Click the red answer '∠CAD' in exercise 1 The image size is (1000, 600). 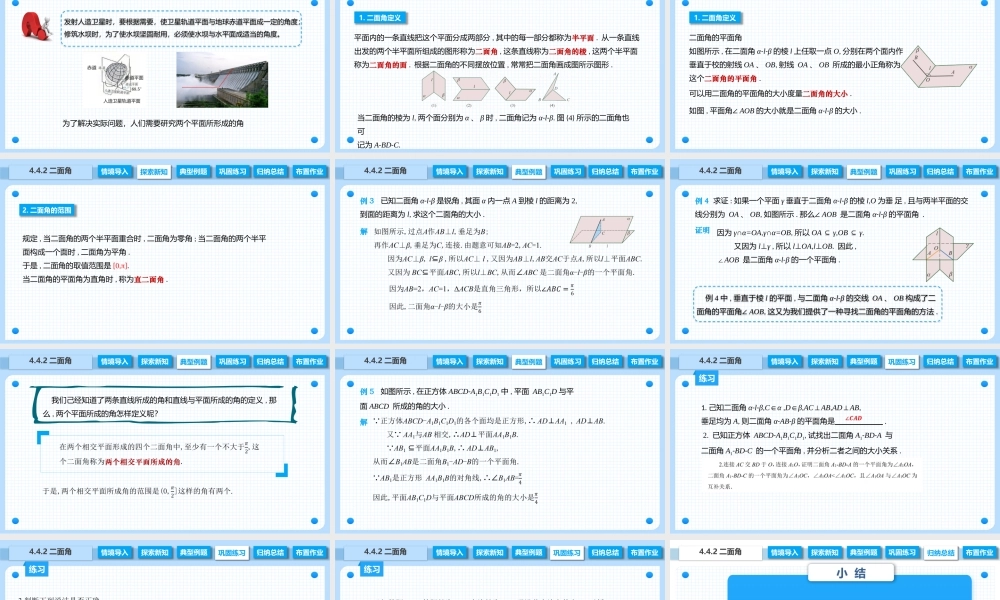853,418
